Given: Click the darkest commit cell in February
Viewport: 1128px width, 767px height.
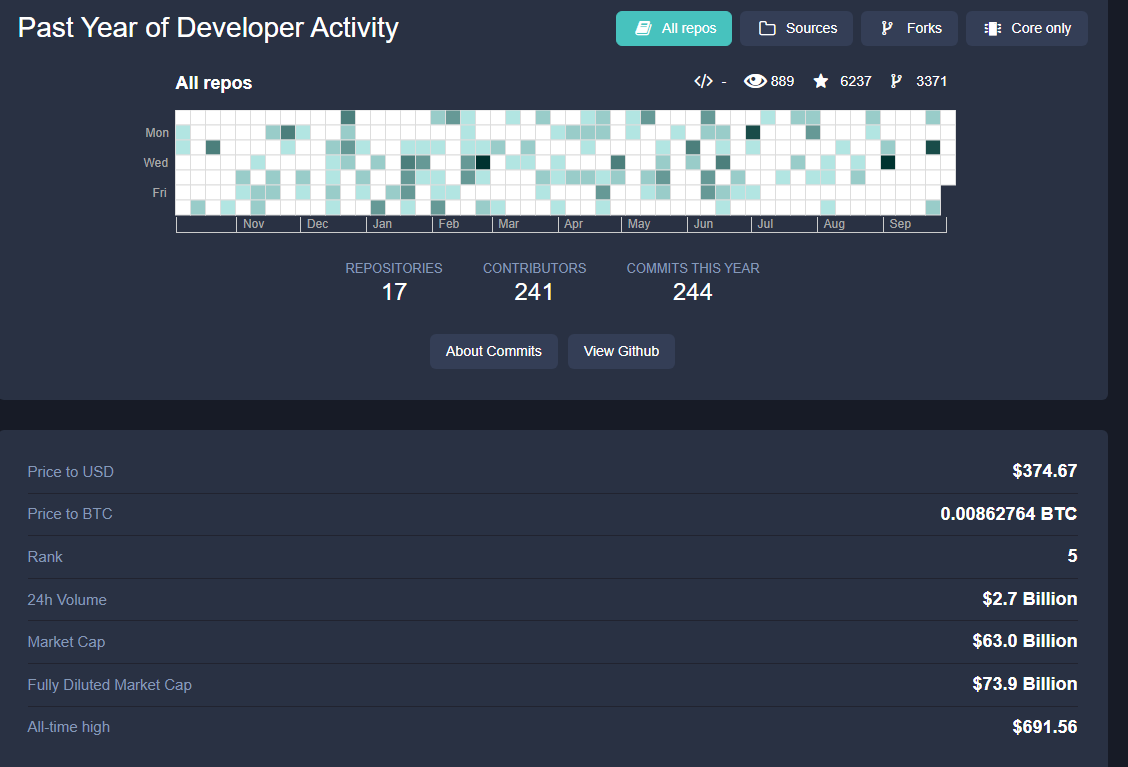Looking at the screenshot, I should (483, 163).
